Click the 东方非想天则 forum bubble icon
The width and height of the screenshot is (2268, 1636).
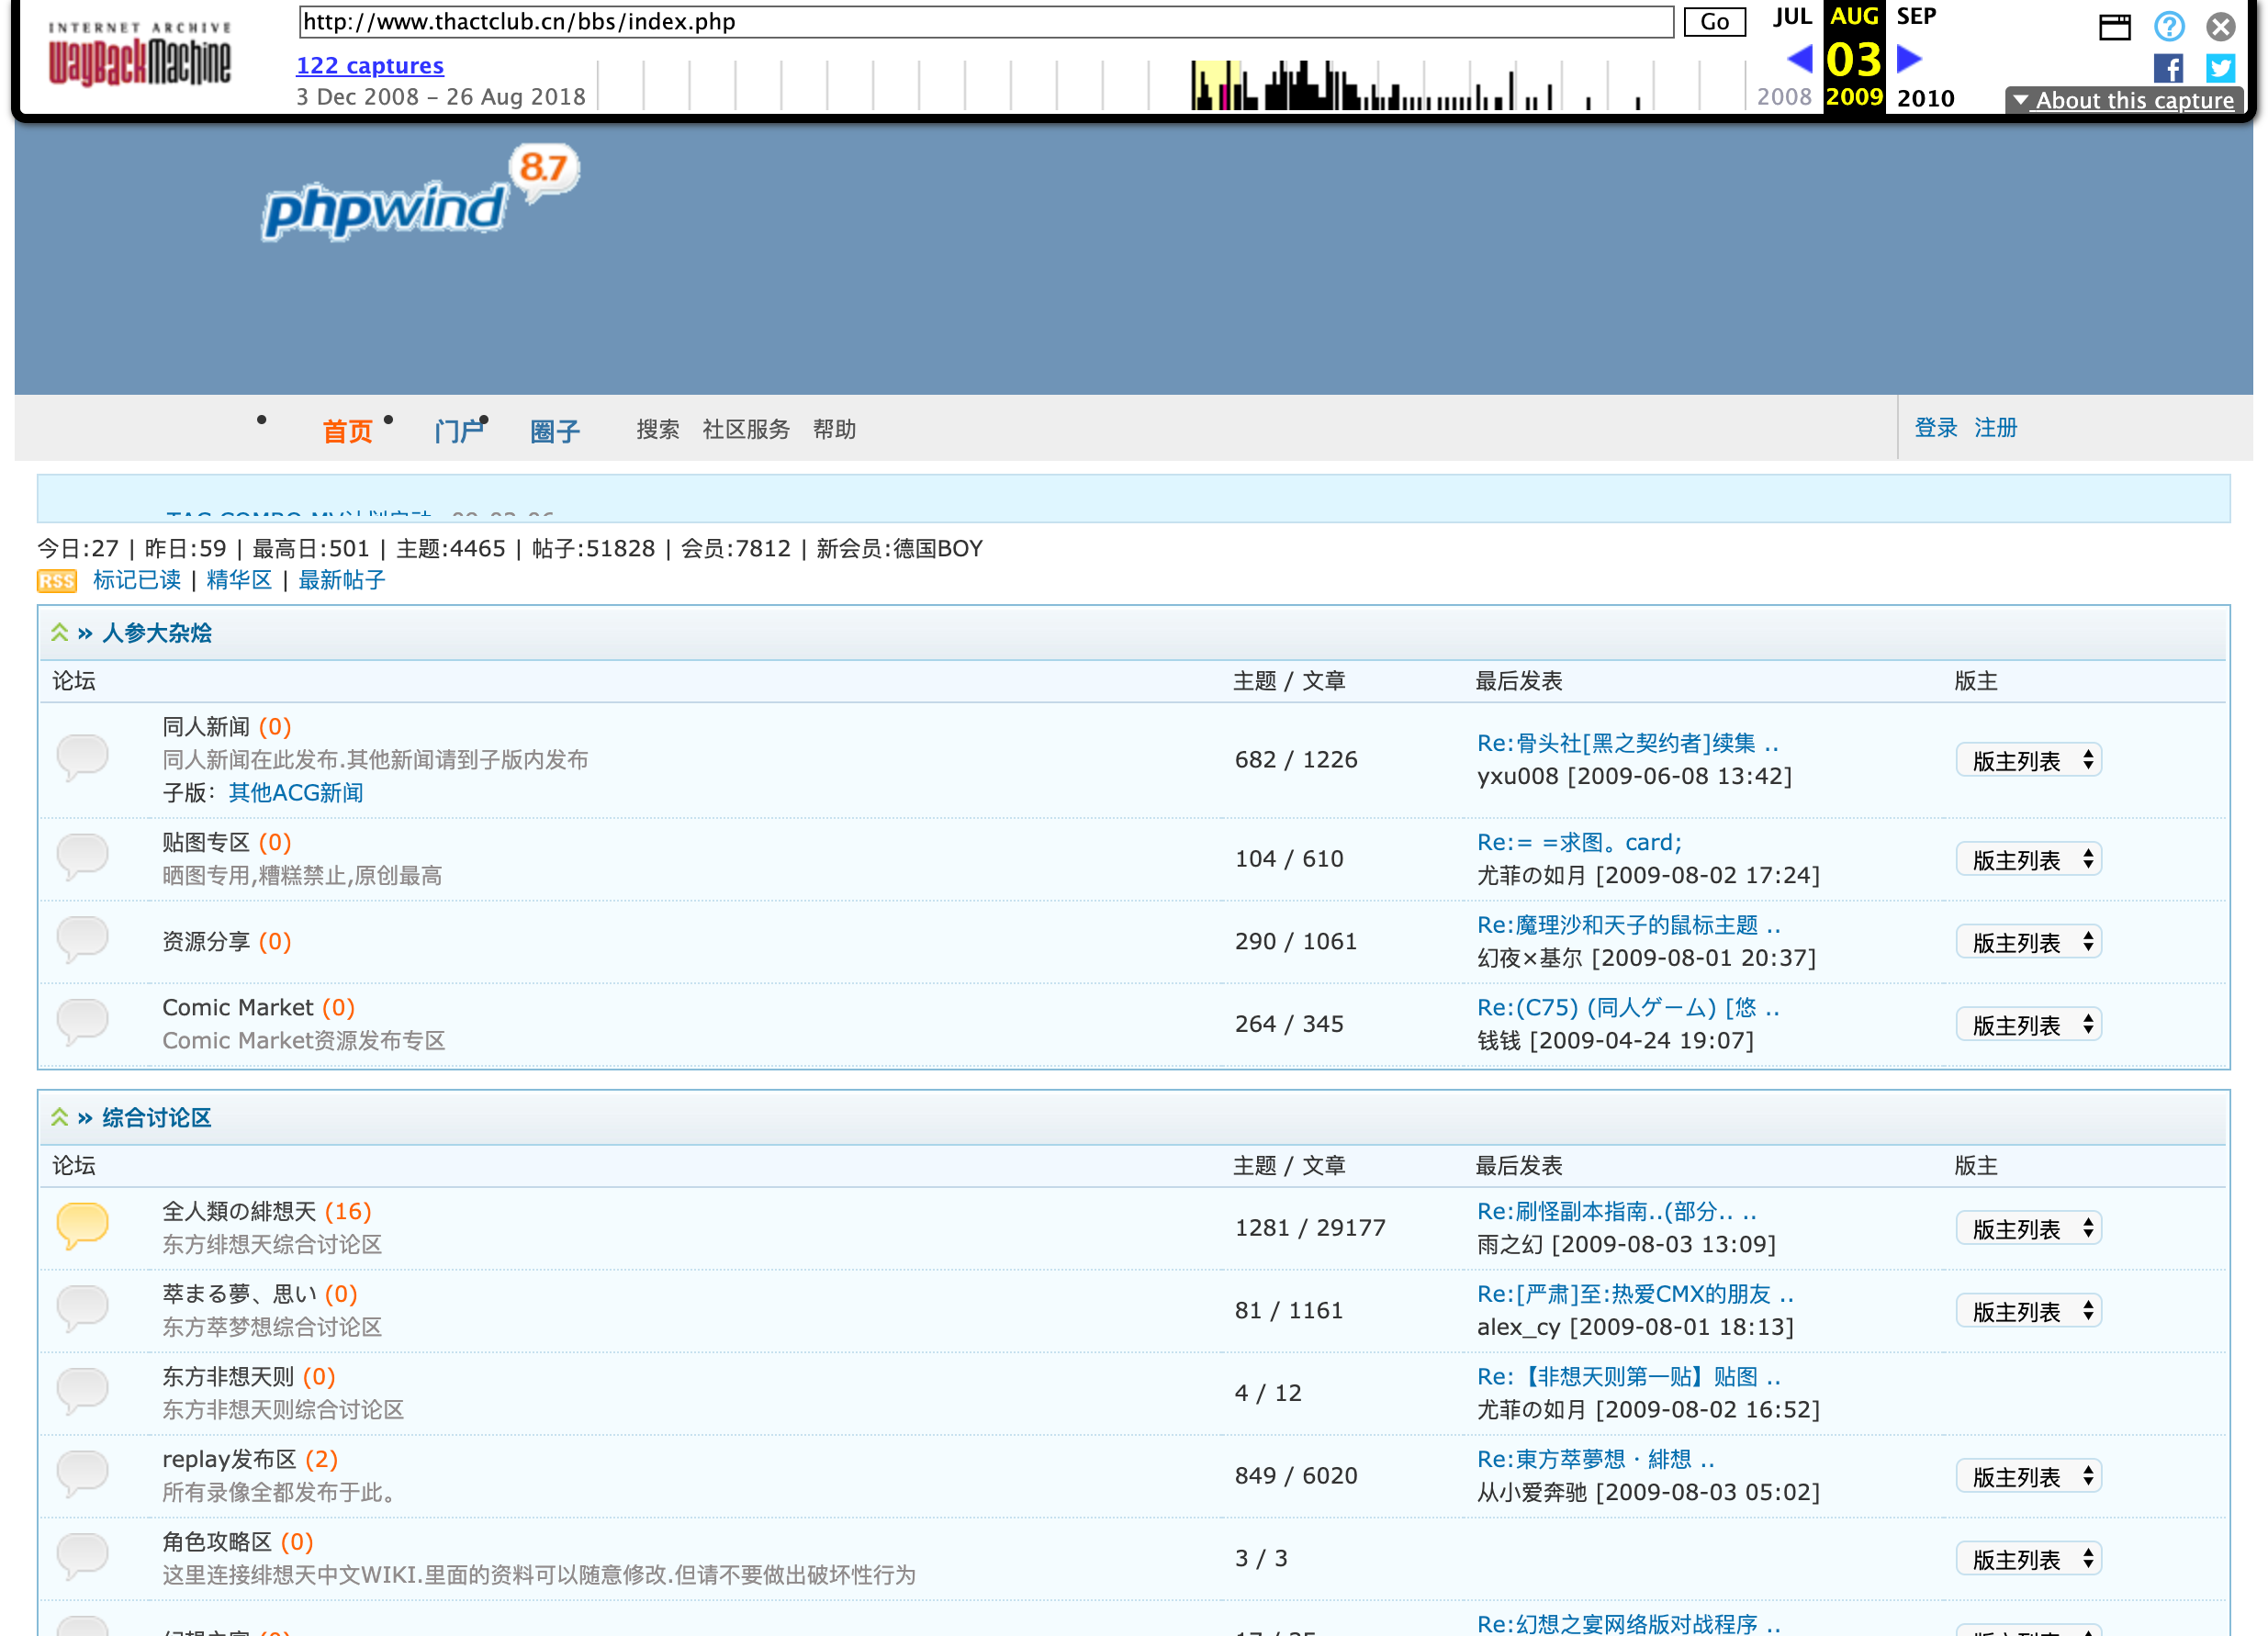[x=82, y=1390]
